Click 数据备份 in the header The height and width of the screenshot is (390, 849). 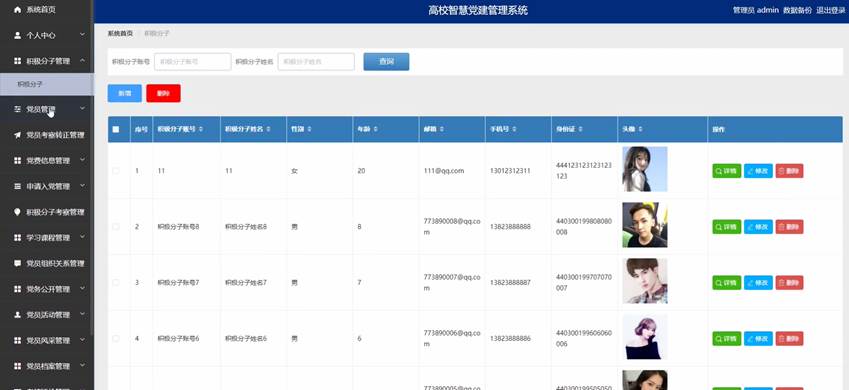click(797, 10)
